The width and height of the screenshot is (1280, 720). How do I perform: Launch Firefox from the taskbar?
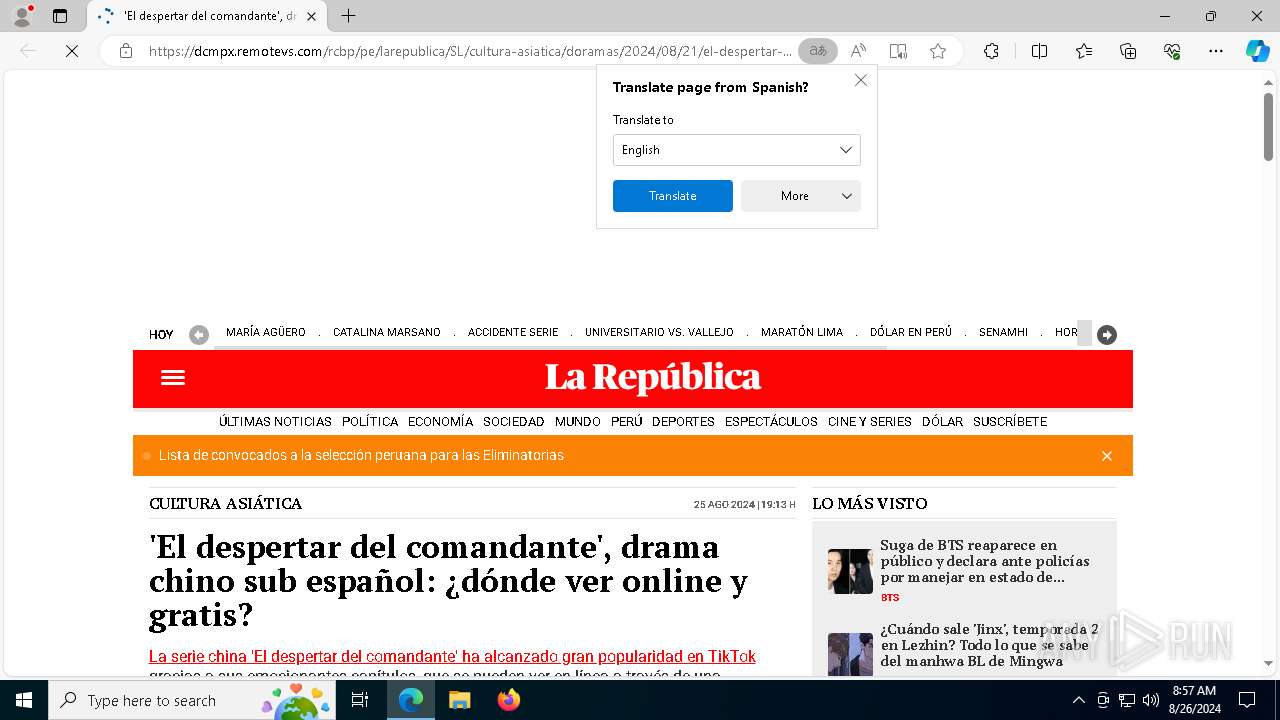click(x=509, y=700)
